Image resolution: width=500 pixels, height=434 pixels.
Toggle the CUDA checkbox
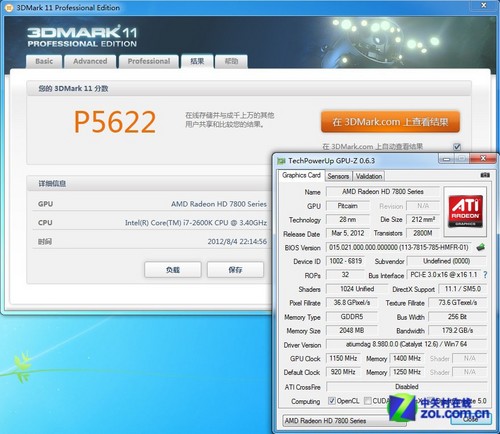368,401
